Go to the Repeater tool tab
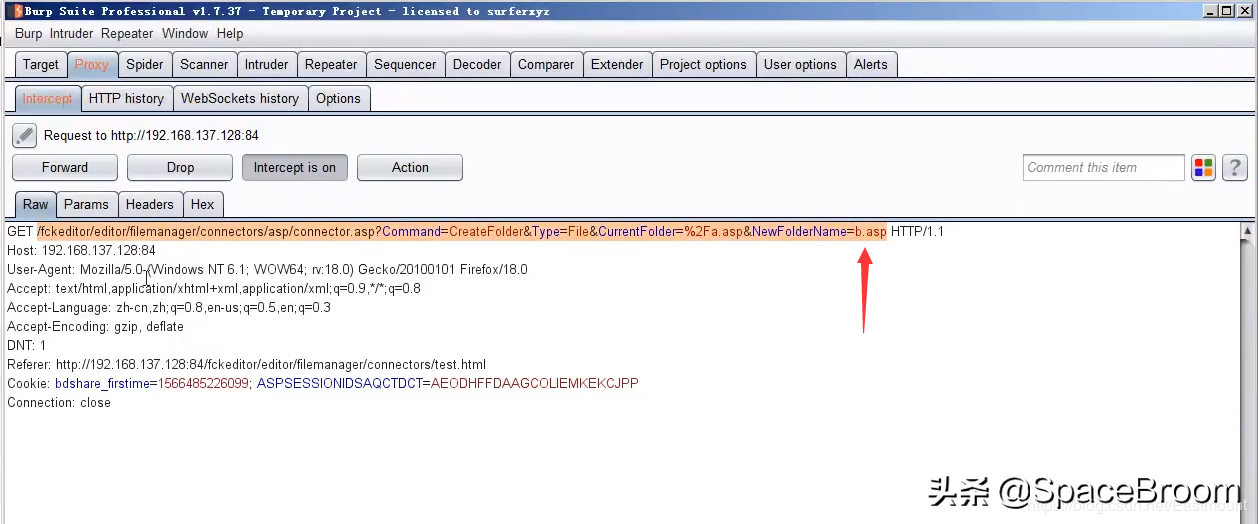 click(x=331, y=64)
